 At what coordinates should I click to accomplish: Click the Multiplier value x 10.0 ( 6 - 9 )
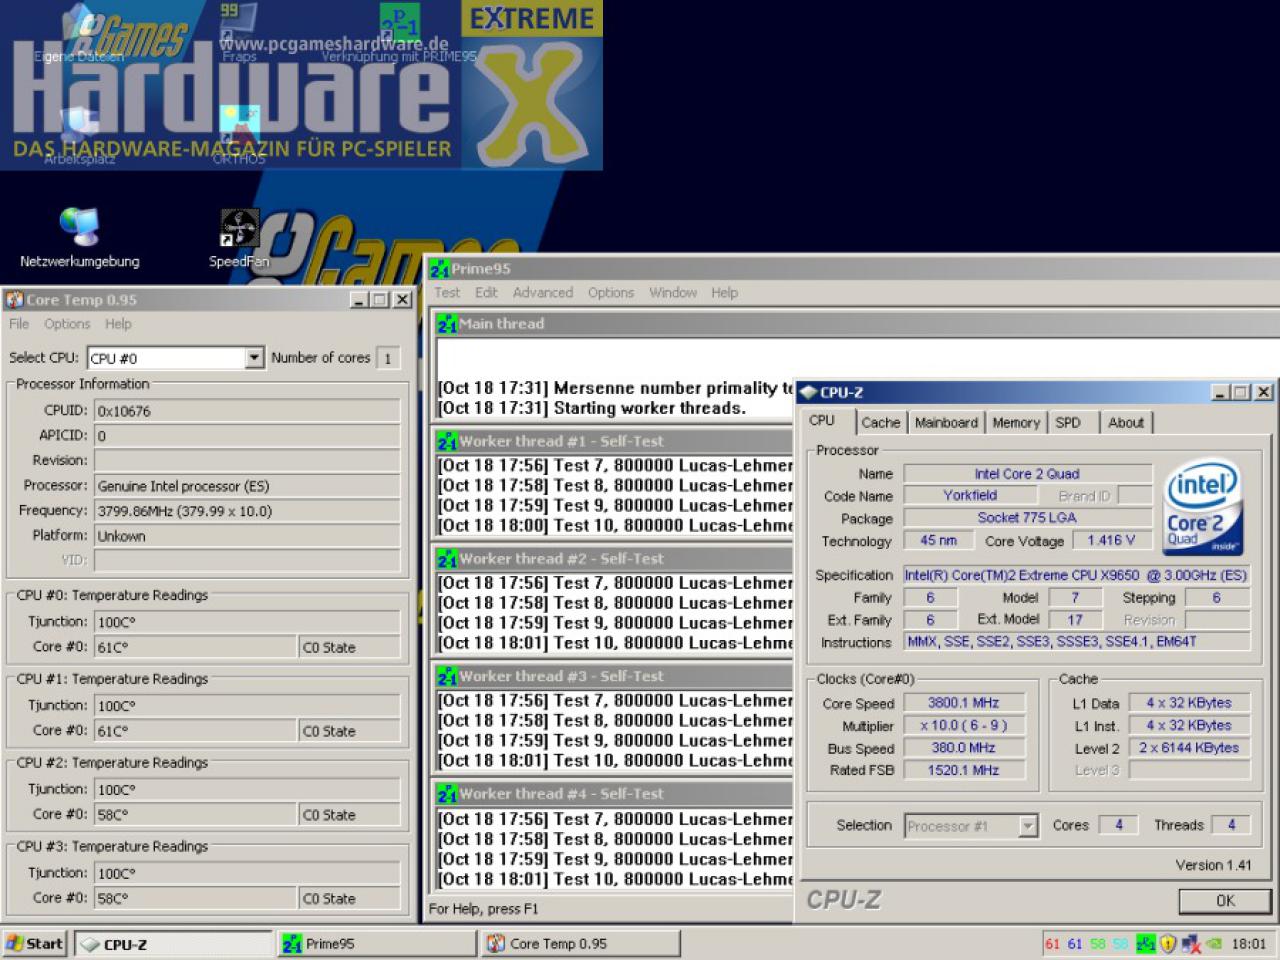pyautogui.click(x=964, y=725)
